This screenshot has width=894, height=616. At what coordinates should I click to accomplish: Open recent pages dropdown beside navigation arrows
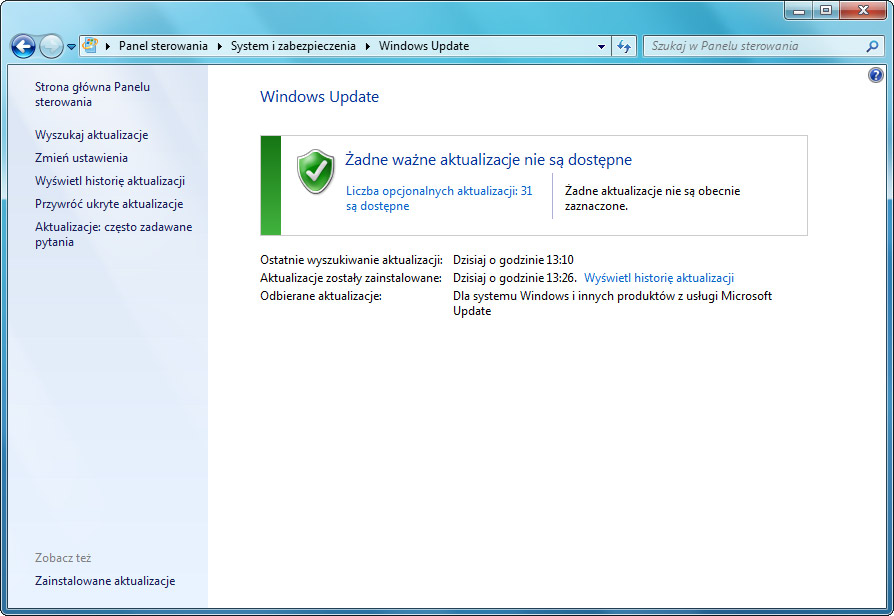pos(71,47)
